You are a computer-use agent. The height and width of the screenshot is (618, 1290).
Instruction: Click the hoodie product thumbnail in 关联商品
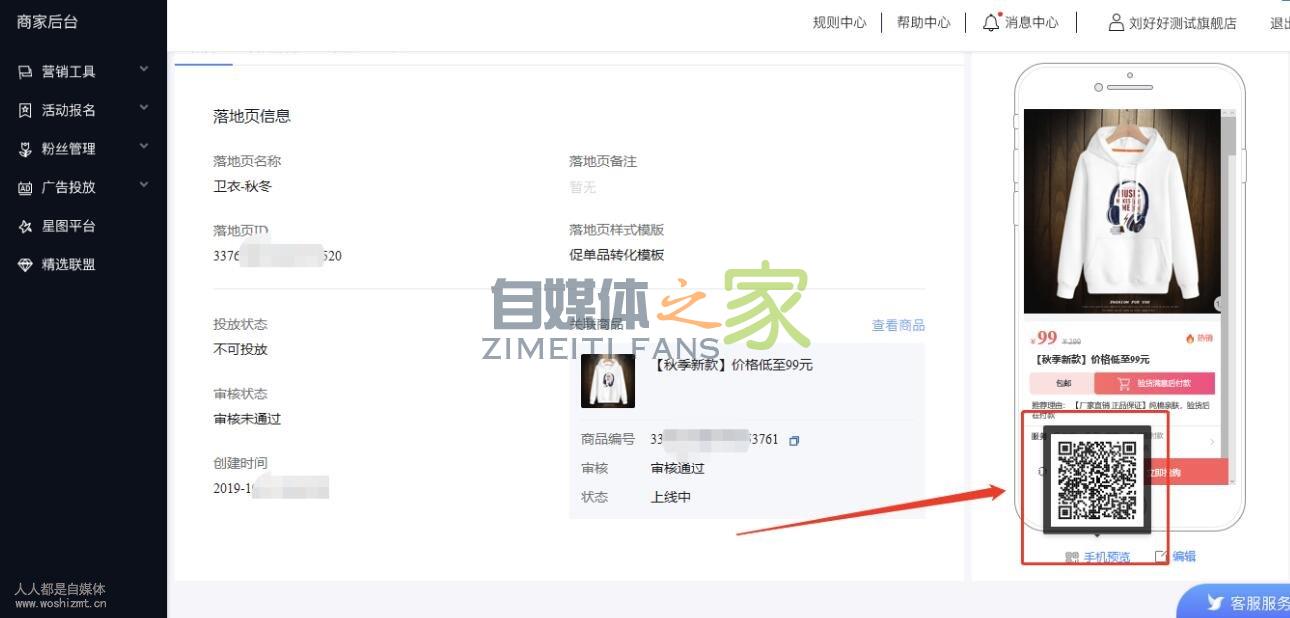(607, 381)
